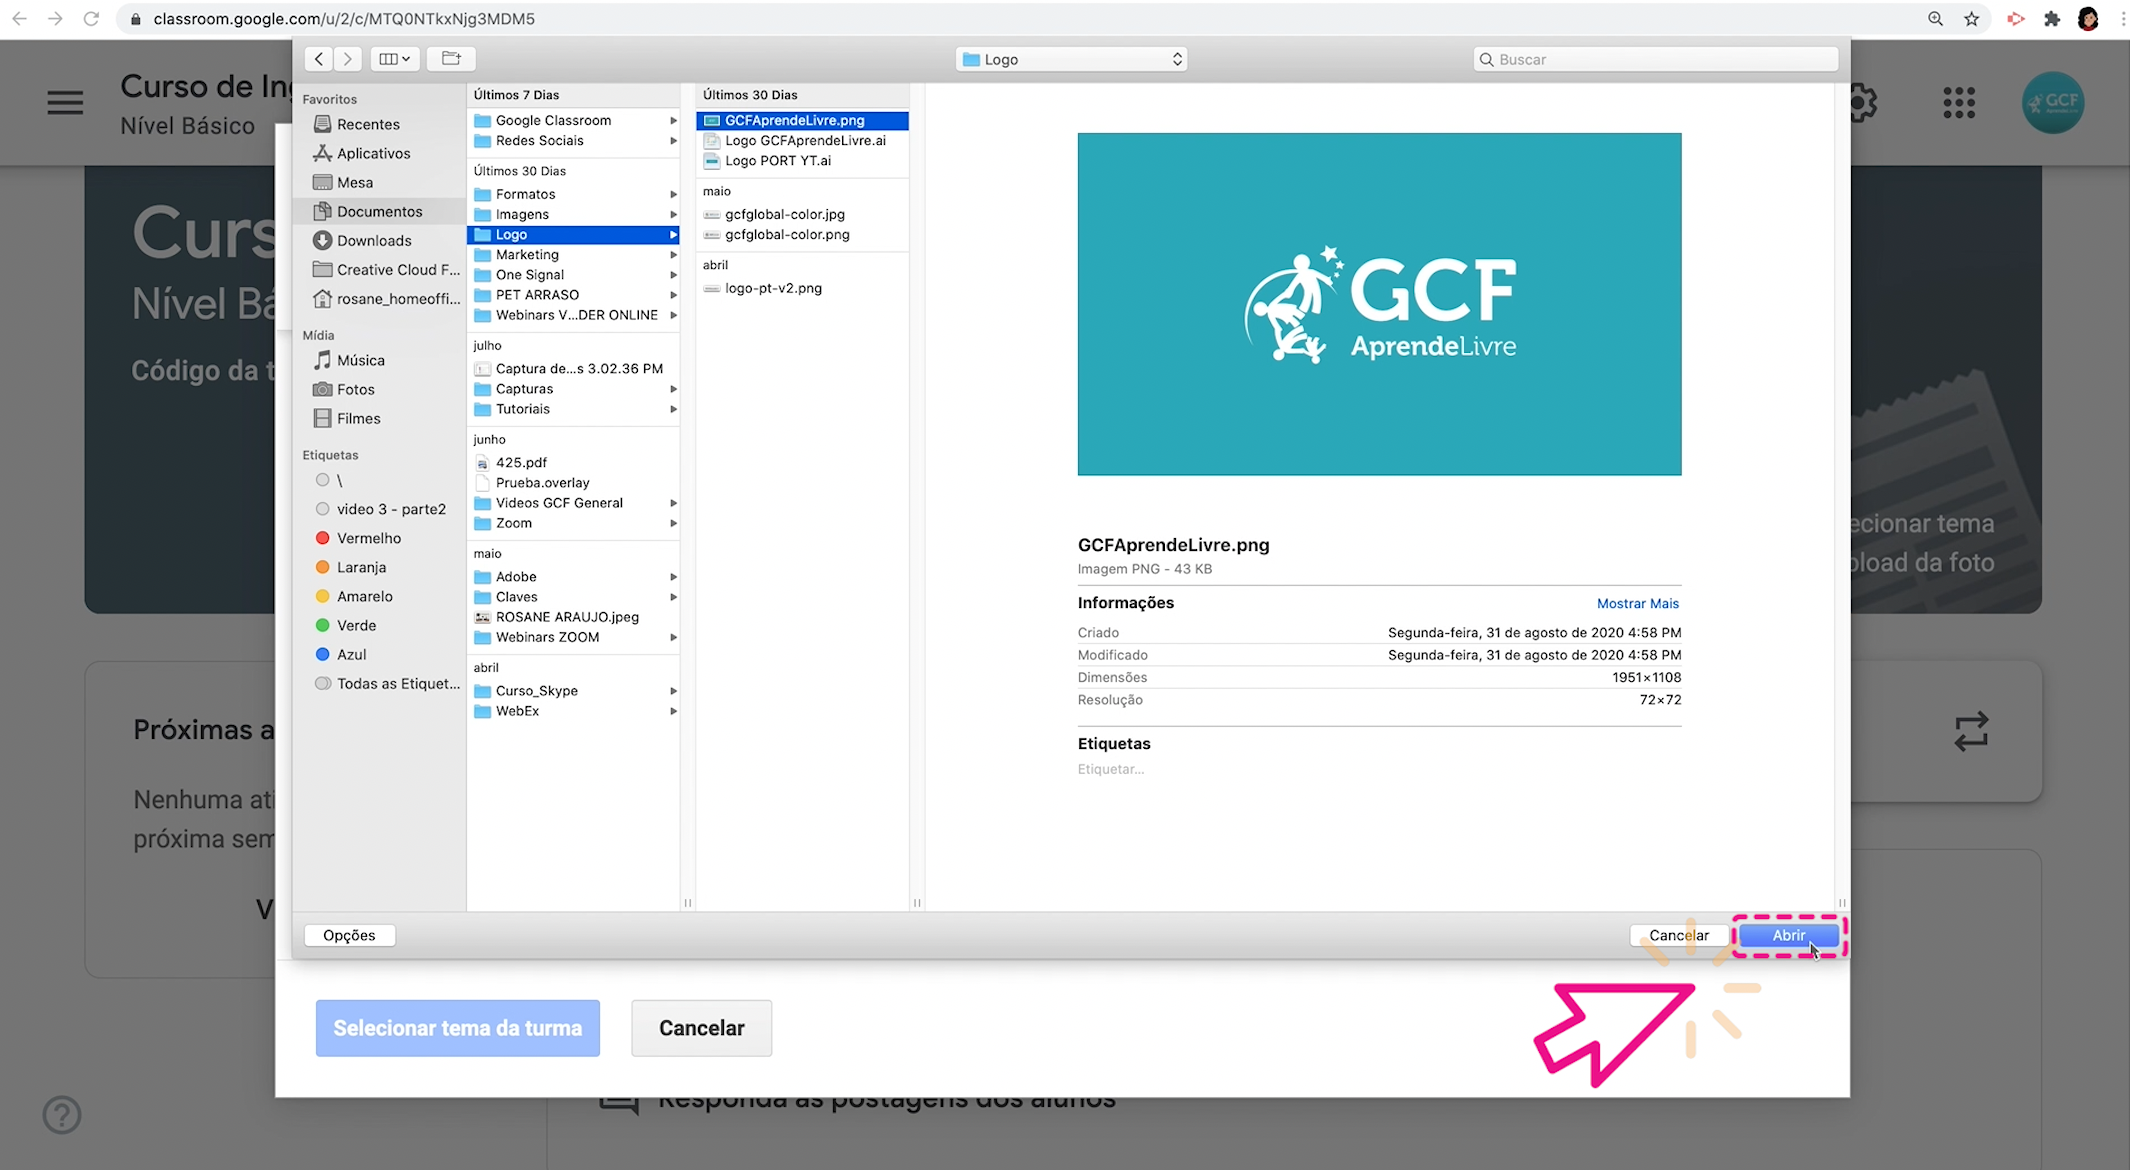This screenshot has width=2130, height=1170.
Task: Open the Classroom main hamburger menu
Action: [65, 102]
